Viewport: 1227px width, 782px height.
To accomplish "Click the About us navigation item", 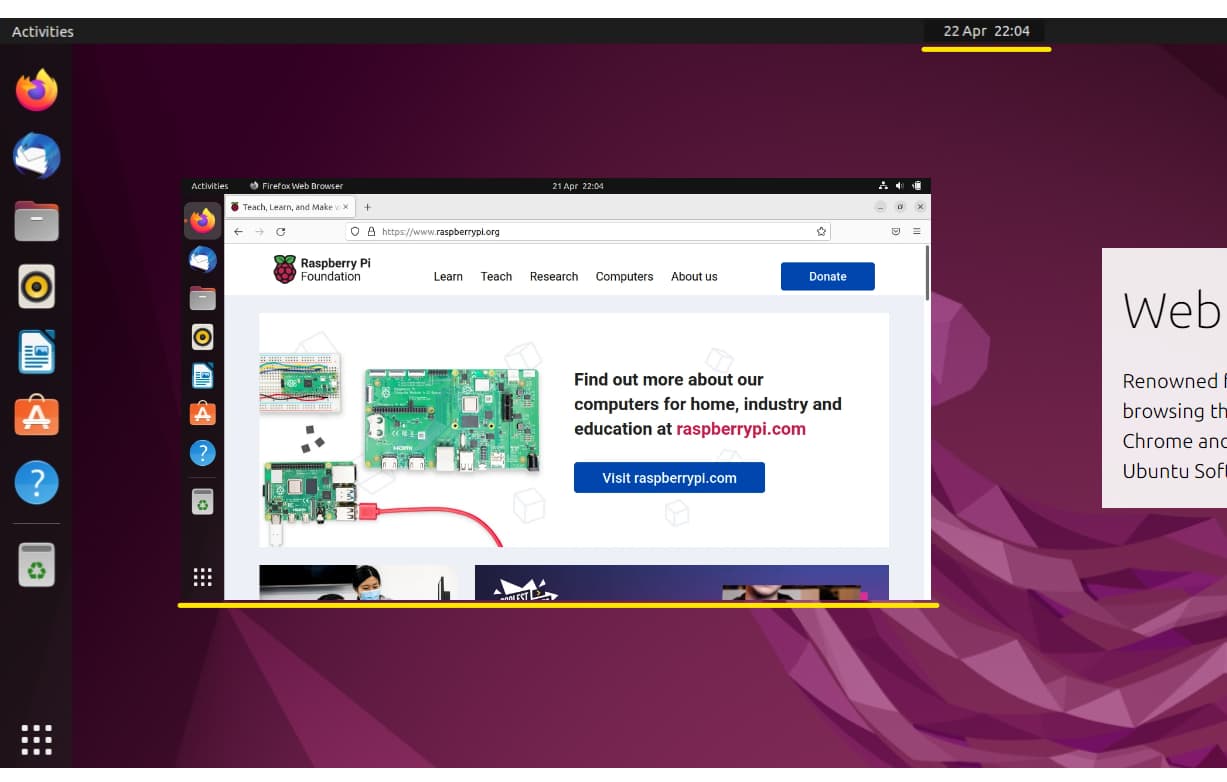I will [x=694, y=277].
